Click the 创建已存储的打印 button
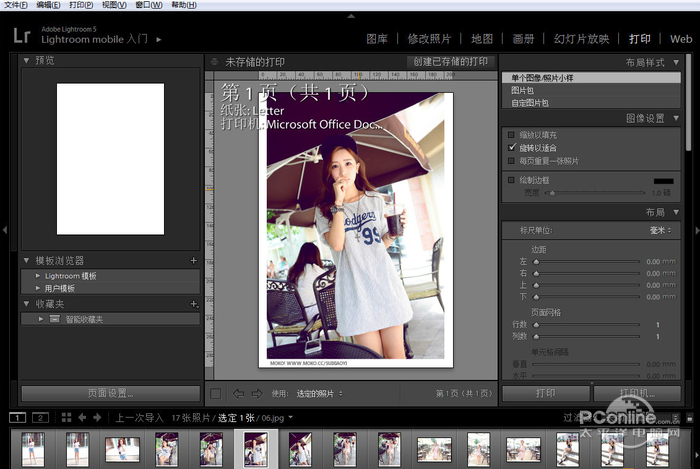The height and width of the screenshot is (469, 700). [450, 62]
